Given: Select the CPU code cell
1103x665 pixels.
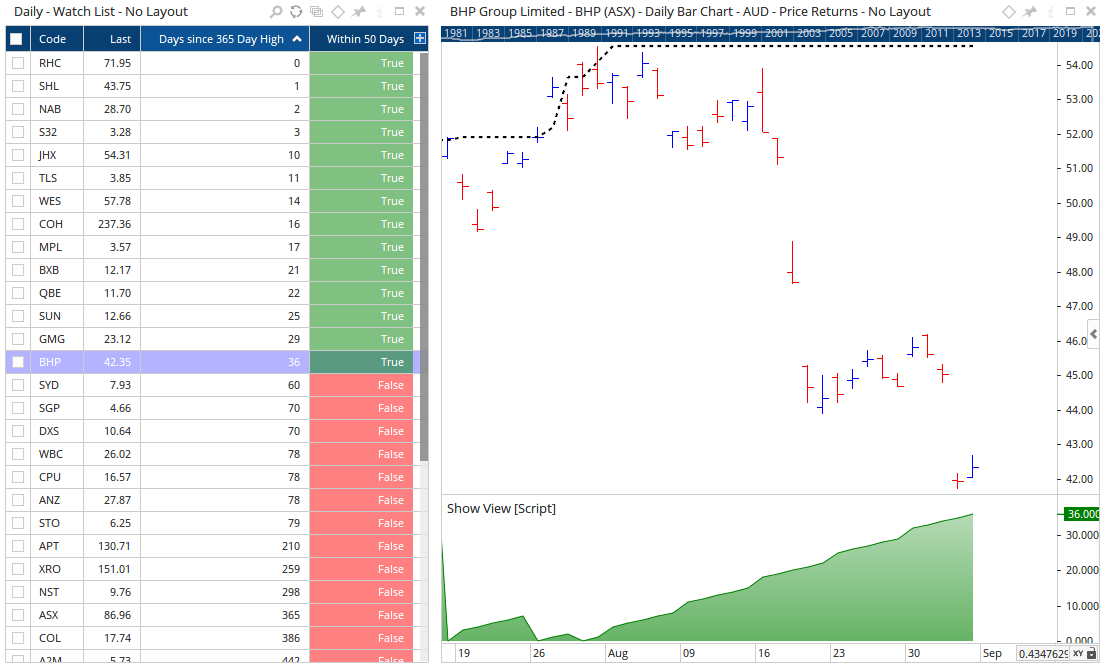Looking at the screenshot, I should pyautogui.click(x=57, y=476).
